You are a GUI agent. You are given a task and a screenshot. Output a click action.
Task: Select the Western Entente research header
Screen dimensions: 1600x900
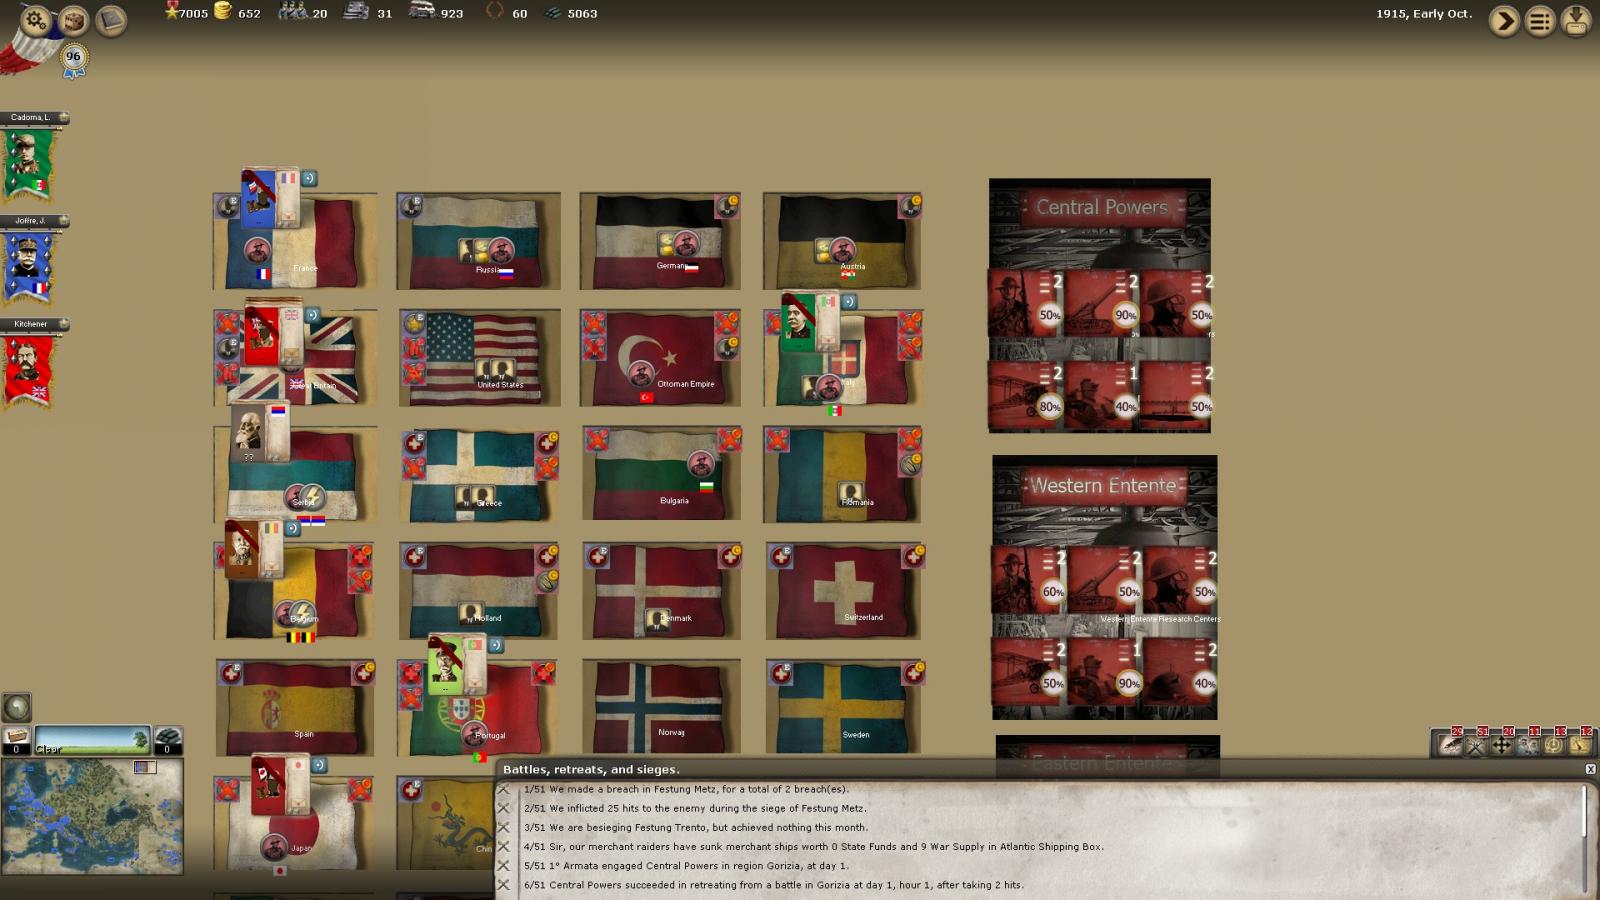[x=1103, y=485]
